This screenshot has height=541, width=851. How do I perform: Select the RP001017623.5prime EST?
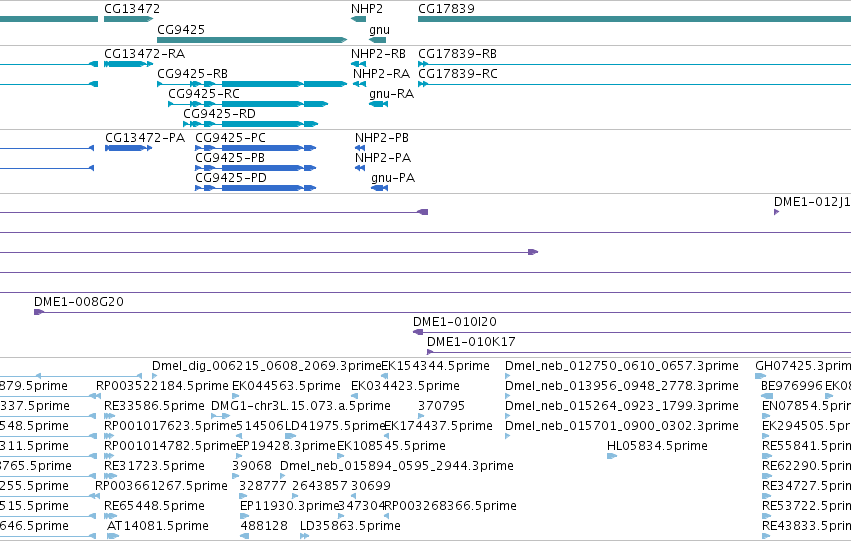pos(170,426)
